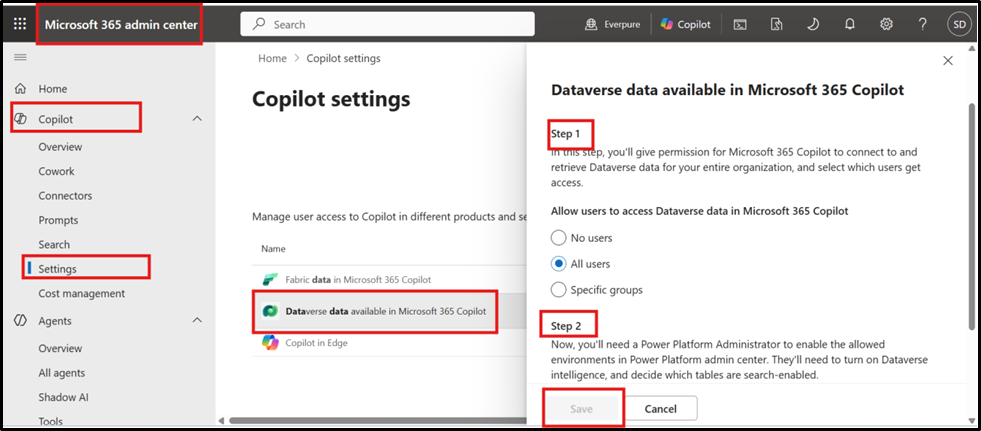Click the Step 2 heading
Image resolution: width=981 pixels, height=431 pixels.
pos(566,326)
